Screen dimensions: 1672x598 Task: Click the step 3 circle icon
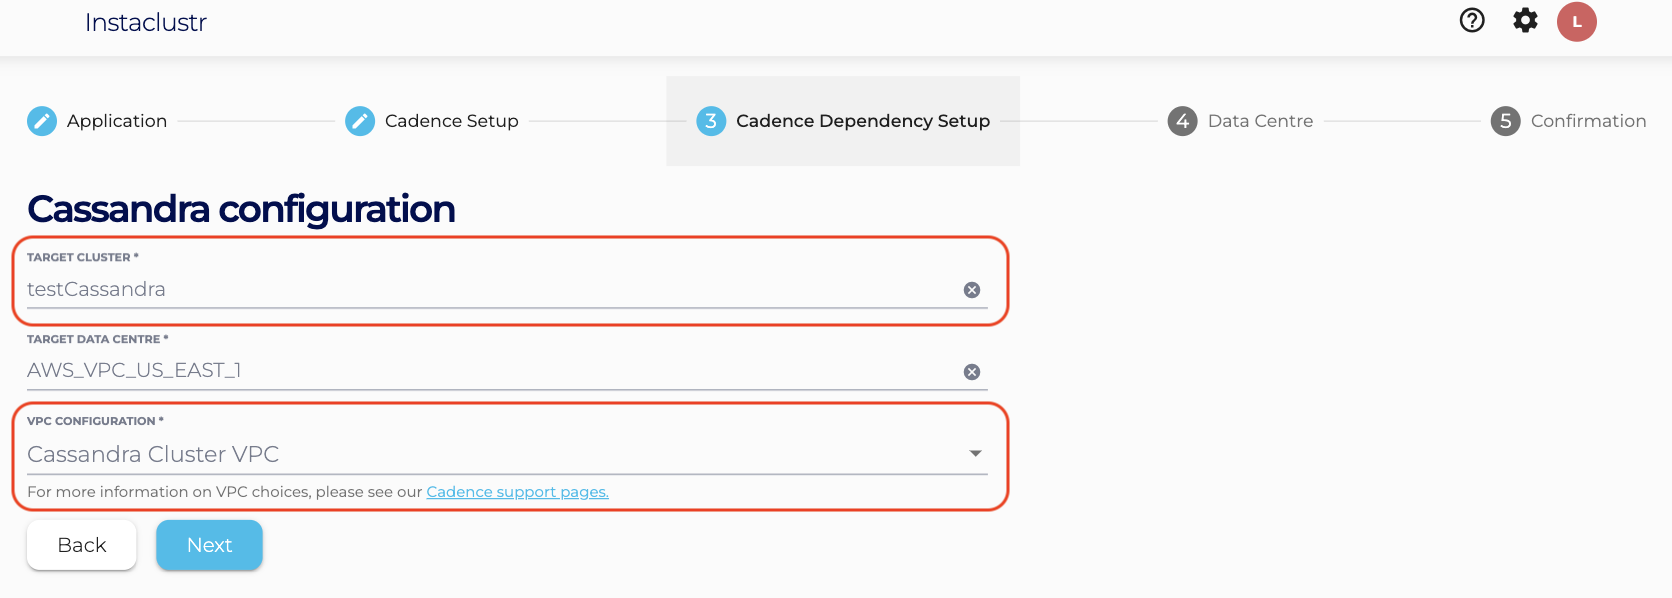(x=711, y=121)
